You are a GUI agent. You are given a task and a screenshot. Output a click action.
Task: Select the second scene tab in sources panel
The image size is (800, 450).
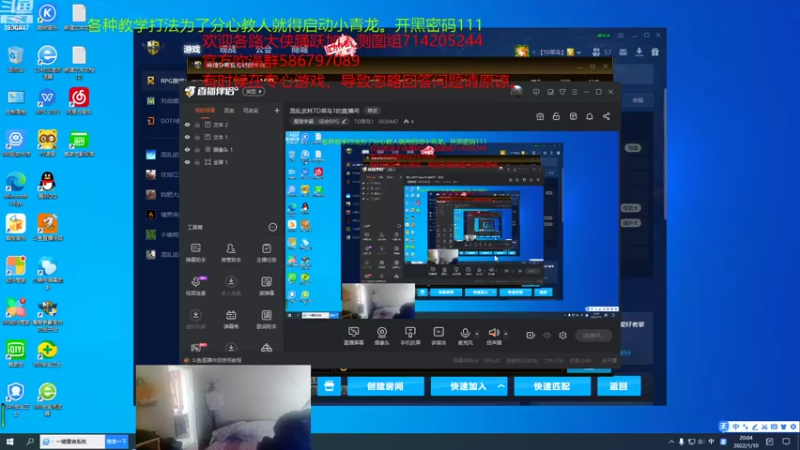[229, 110]
